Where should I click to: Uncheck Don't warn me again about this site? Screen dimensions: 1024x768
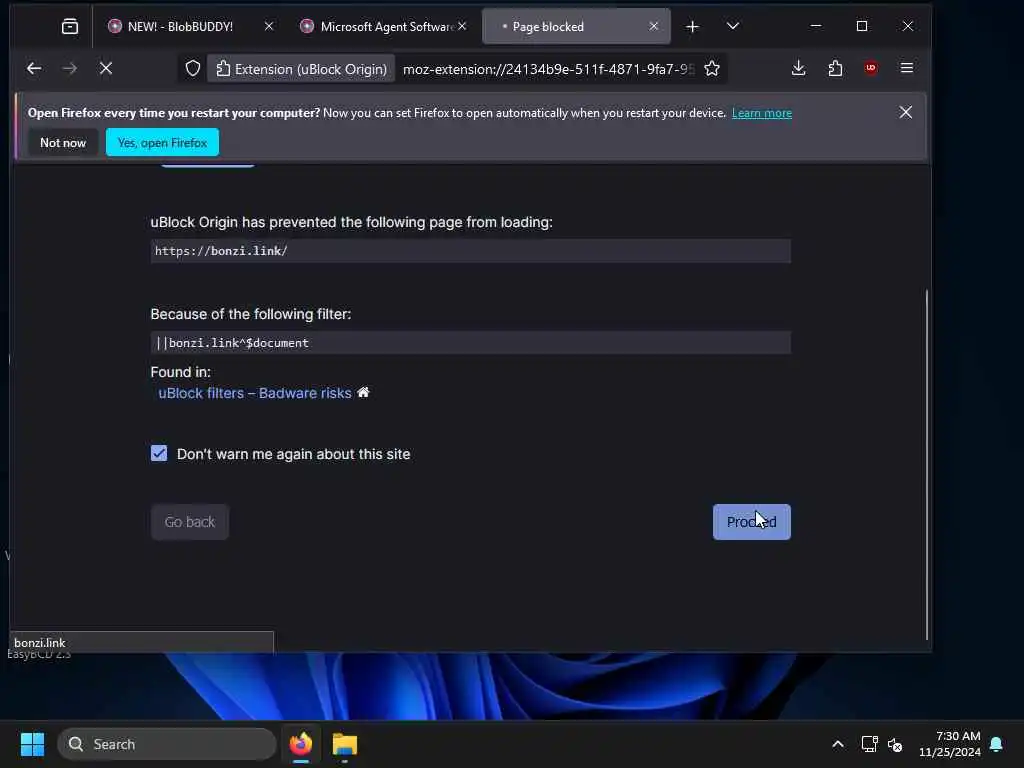coord(159,453)
